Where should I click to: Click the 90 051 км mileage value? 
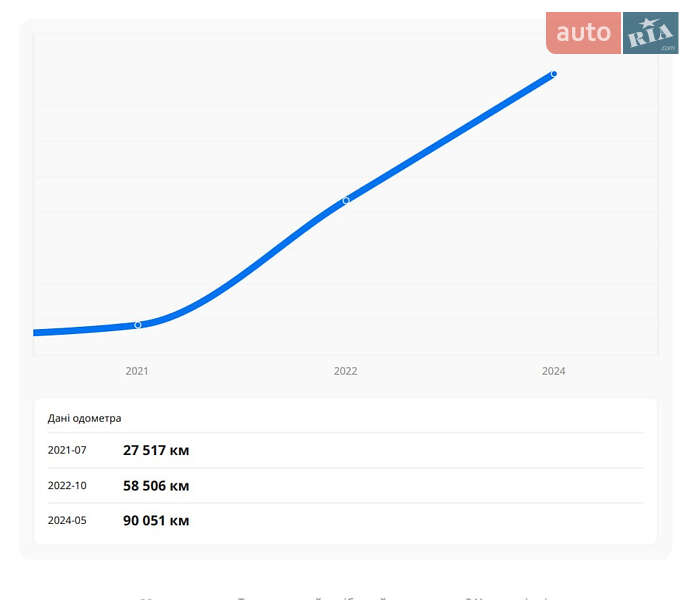(156, 520)
